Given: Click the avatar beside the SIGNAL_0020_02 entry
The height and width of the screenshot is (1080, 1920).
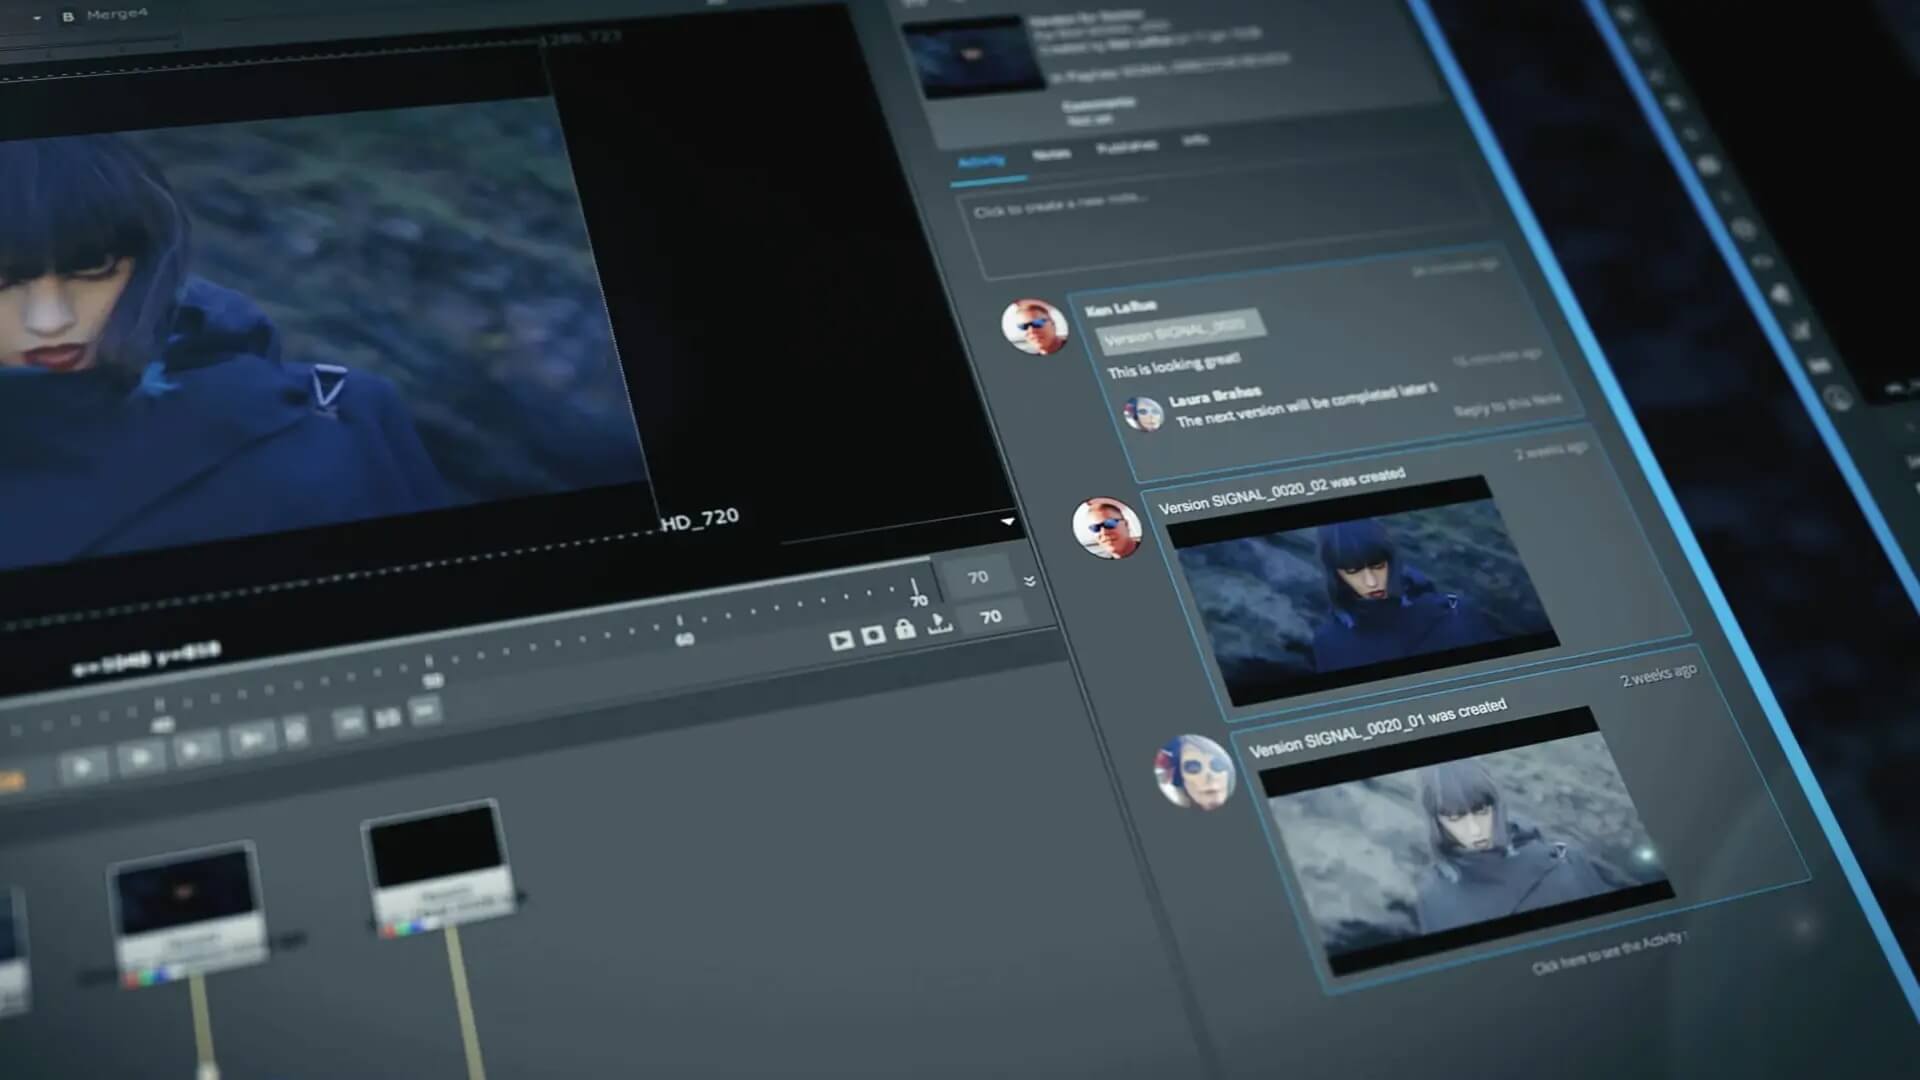Looking at the screenshot, I should 1107,528.
